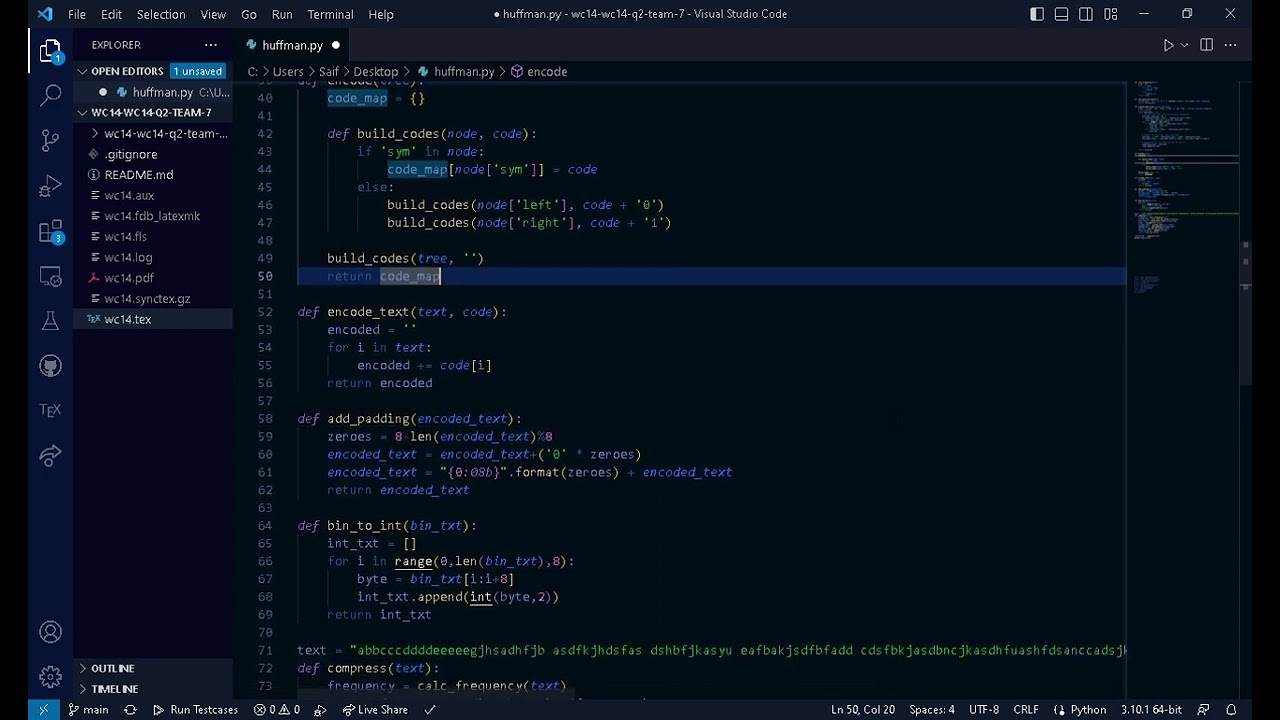Open the Source Control view icon
Screen dimensions: 1280x720
tap(50, 140)
